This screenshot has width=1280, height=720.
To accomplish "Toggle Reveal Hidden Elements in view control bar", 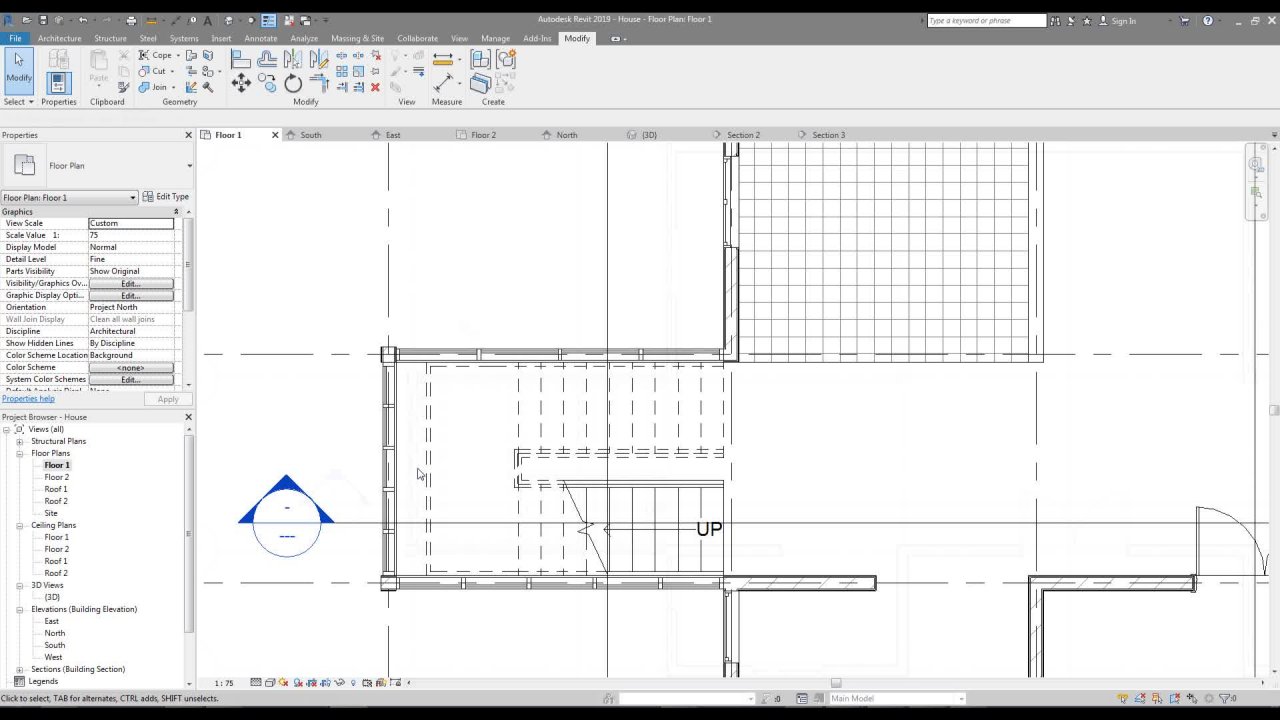I will [x=353, y=682].
